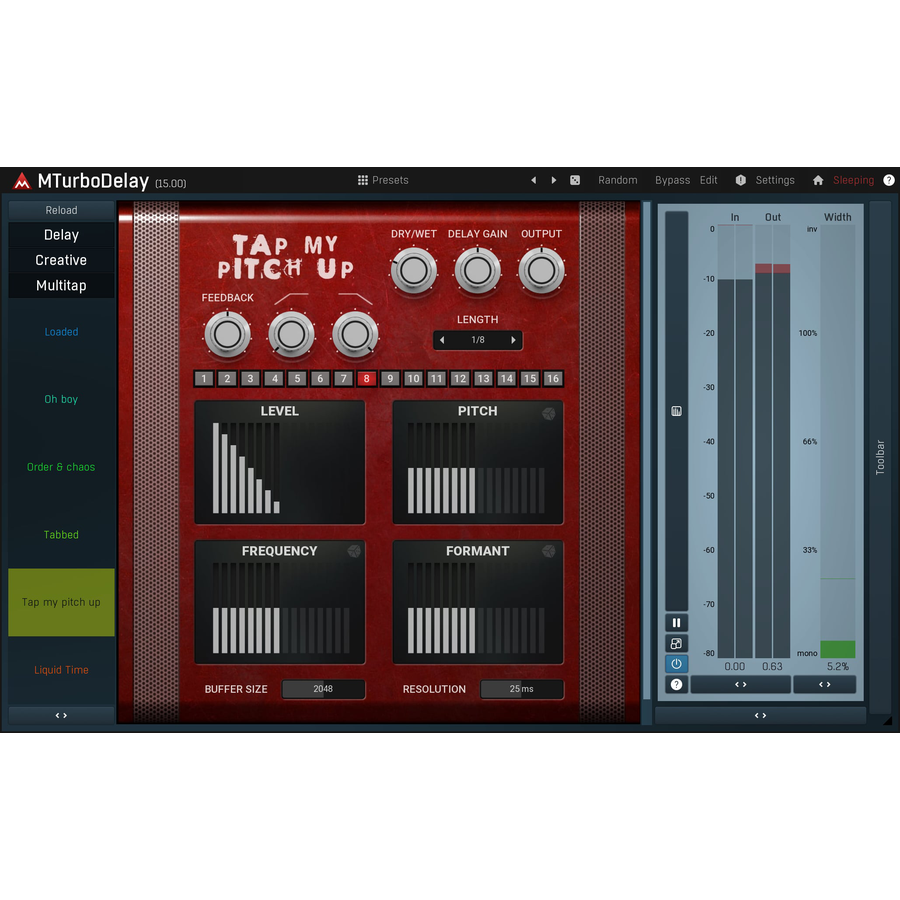
Task: Select next LENGTH value arrow
Action: pos(513,340)
